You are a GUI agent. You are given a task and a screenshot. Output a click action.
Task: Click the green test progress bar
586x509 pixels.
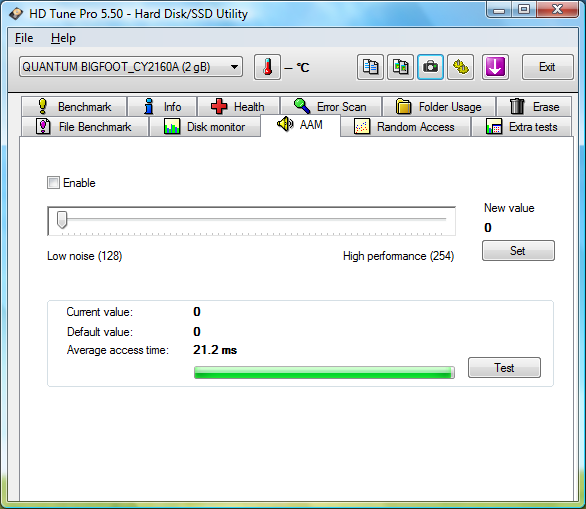pos(324,373)
